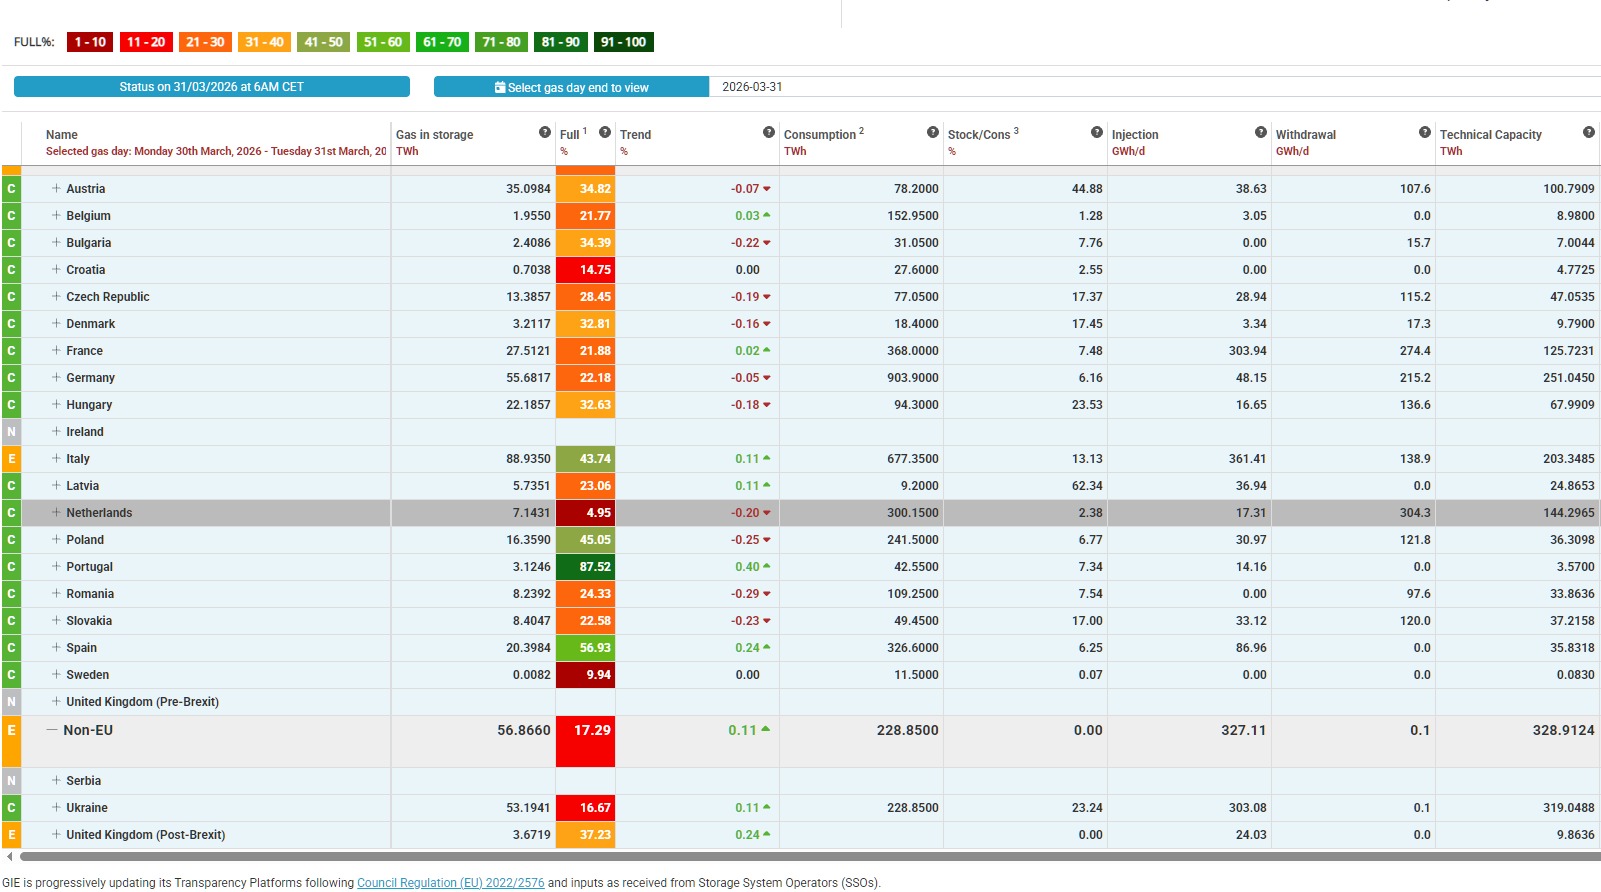Image resolution: width=1601 pixels, height=892 pixels.
Task: Click the 41 - 50 fullness legend swatch
Action: tap(324, 42)
